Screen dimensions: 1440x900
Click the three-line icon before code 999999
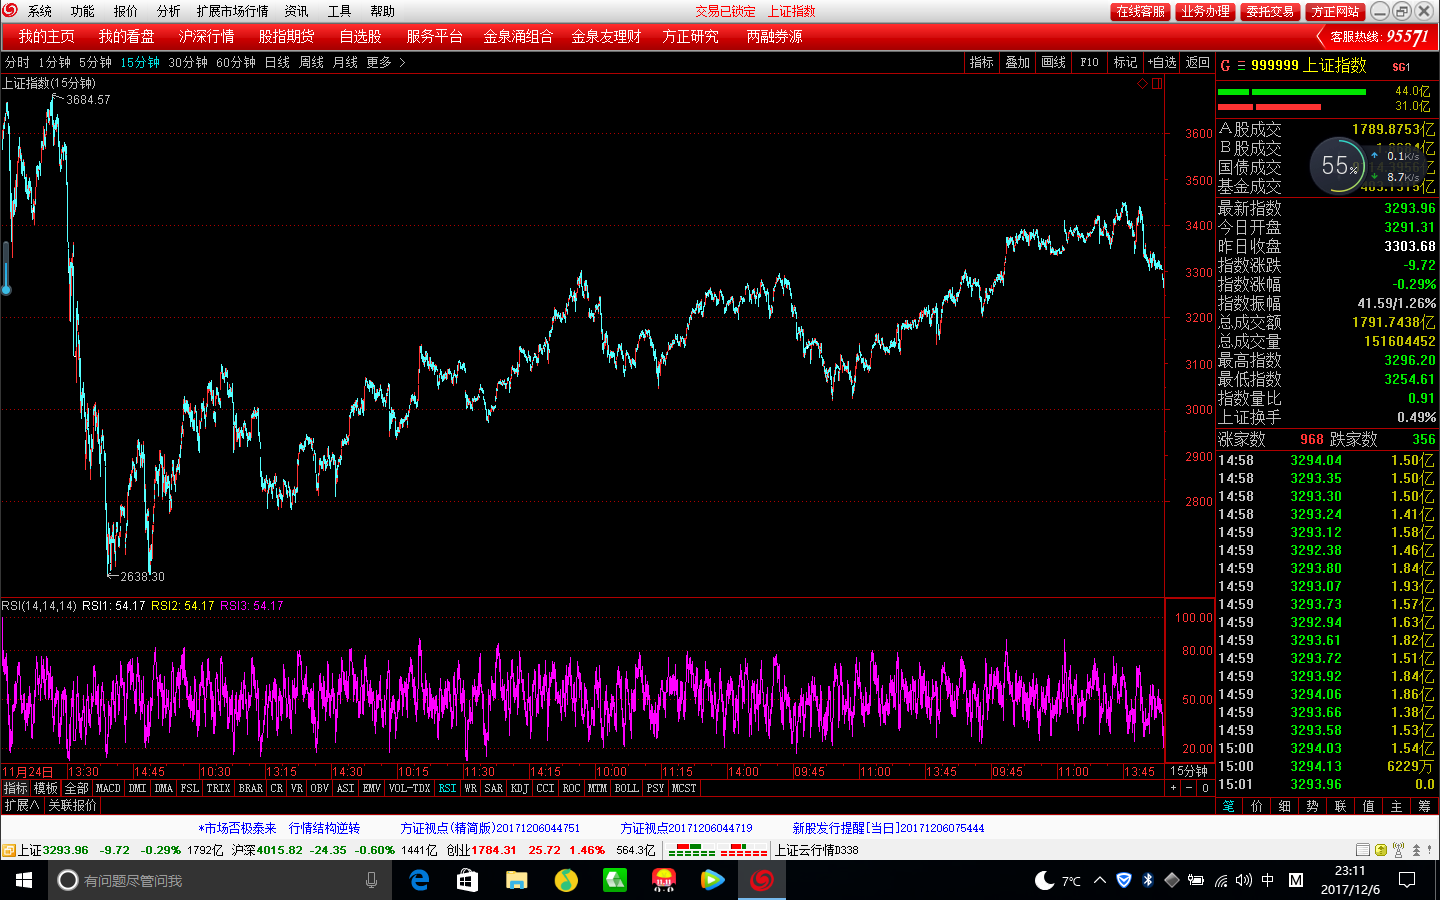(1241, 65)
